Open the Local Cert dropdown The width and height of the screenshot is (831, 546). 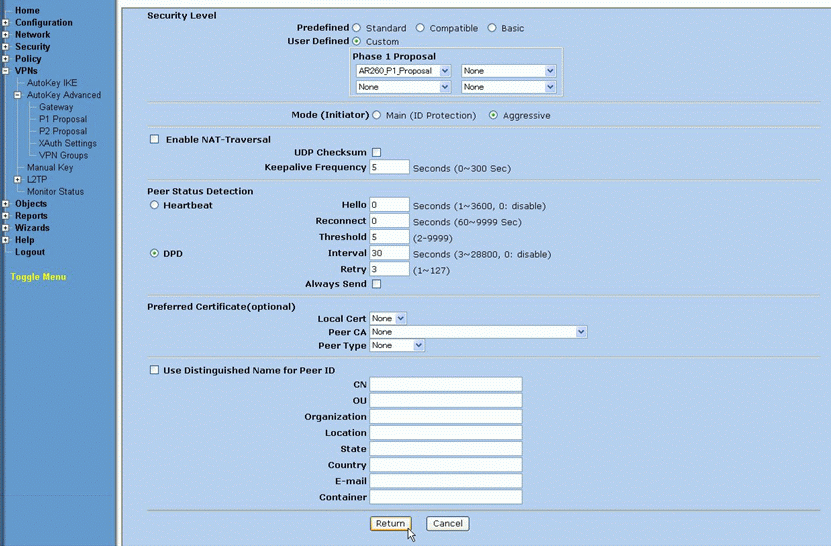(388, 318)
